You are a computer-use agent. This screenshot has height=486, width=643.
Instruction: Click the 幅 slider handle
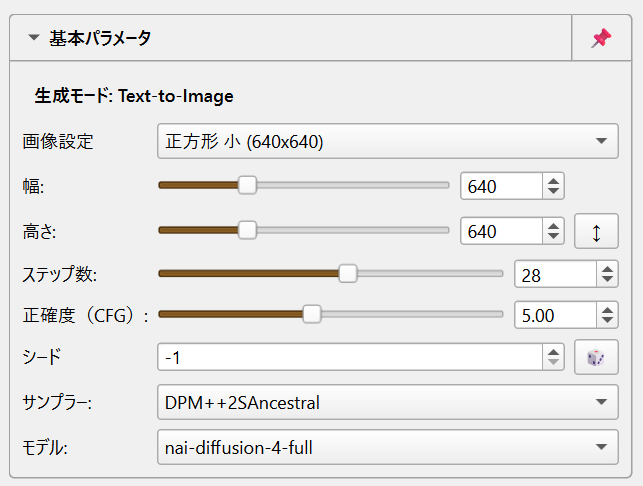coord(247,185)
